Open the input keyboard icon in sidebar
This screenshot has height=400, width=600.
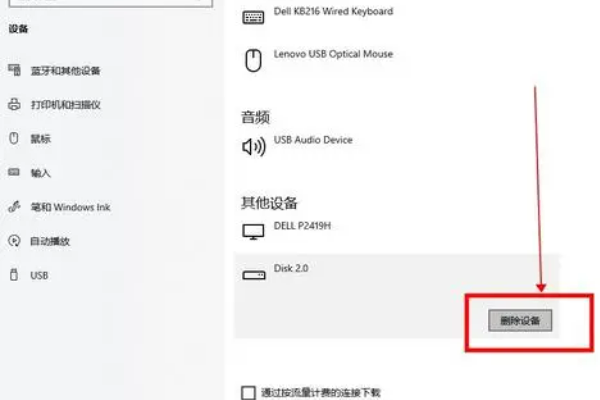[14, 172]
